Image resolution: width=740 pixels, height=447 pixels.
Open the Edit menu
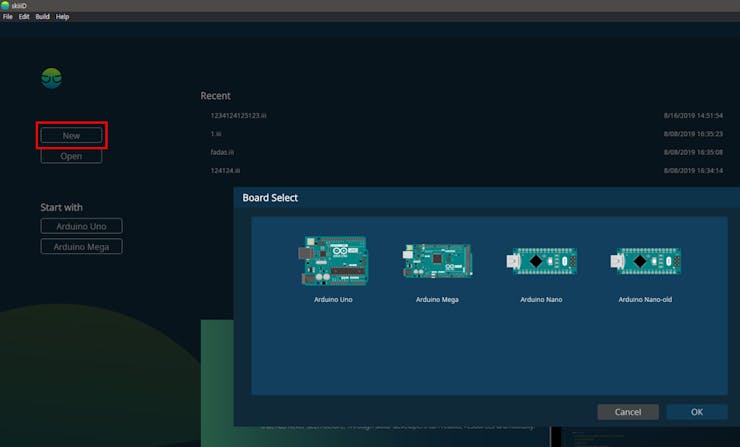click(x=23, y=17)
